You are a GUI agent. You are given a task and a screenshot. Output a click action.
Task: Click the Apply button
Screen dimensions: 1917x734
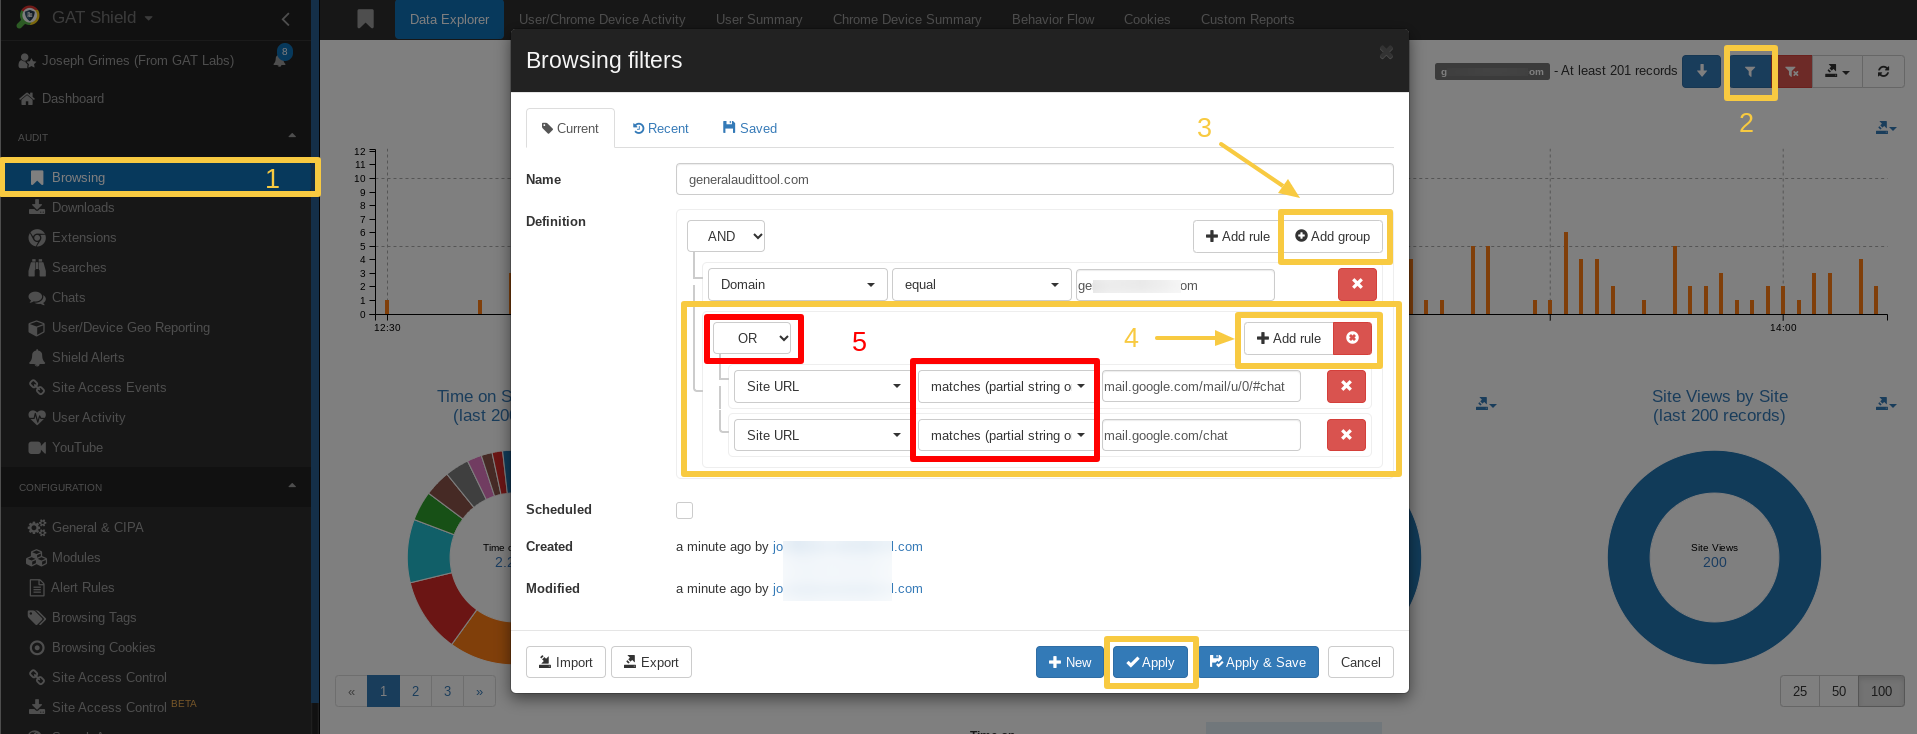click(1150, 662)
